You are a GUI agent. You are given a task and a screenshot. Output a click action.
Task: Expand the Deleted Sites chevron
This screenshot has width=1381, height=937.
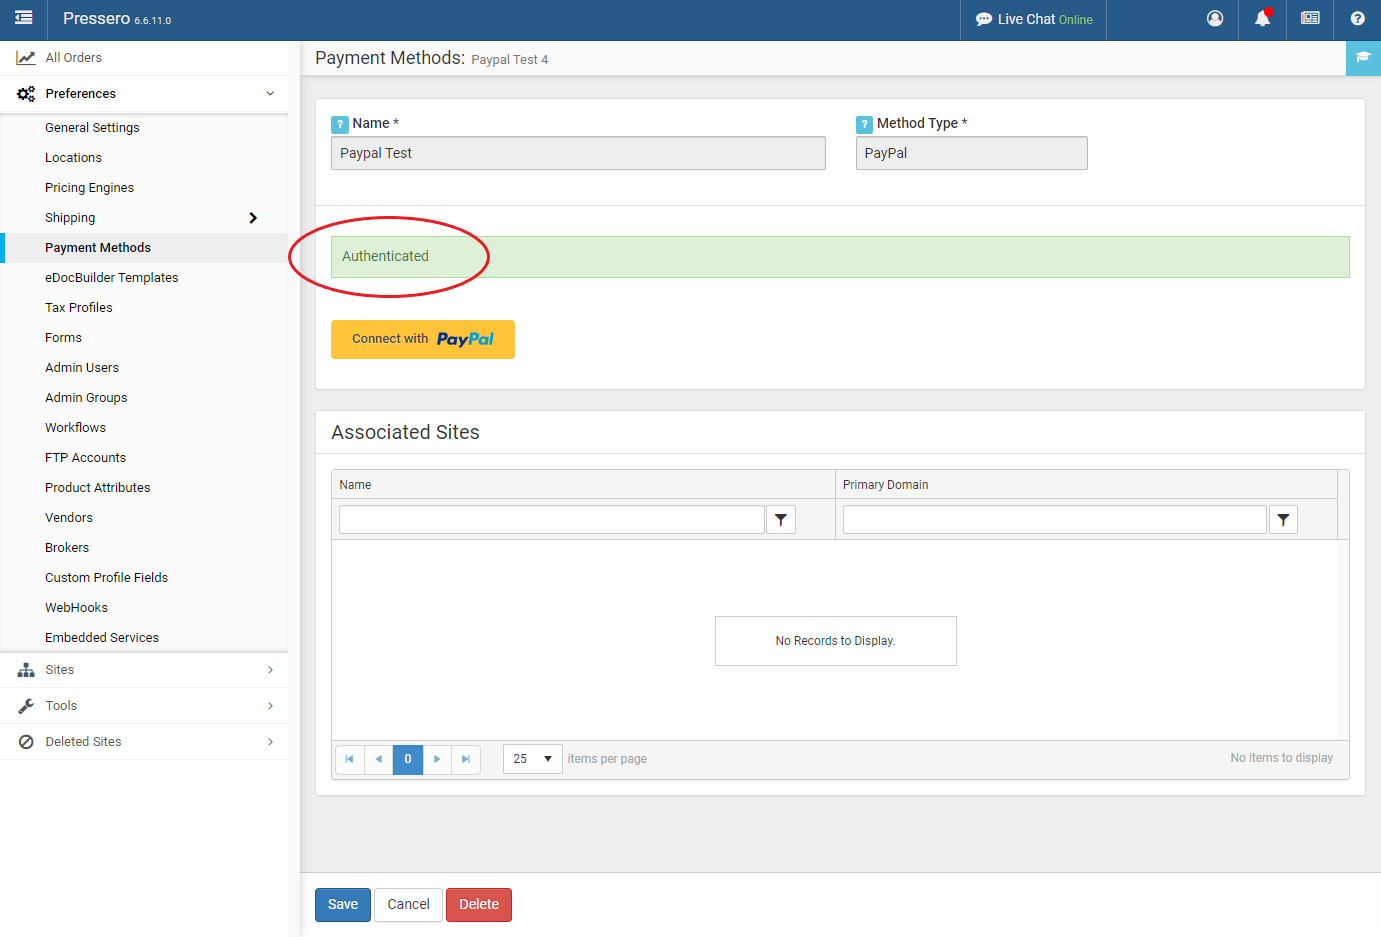pos(270,742)
